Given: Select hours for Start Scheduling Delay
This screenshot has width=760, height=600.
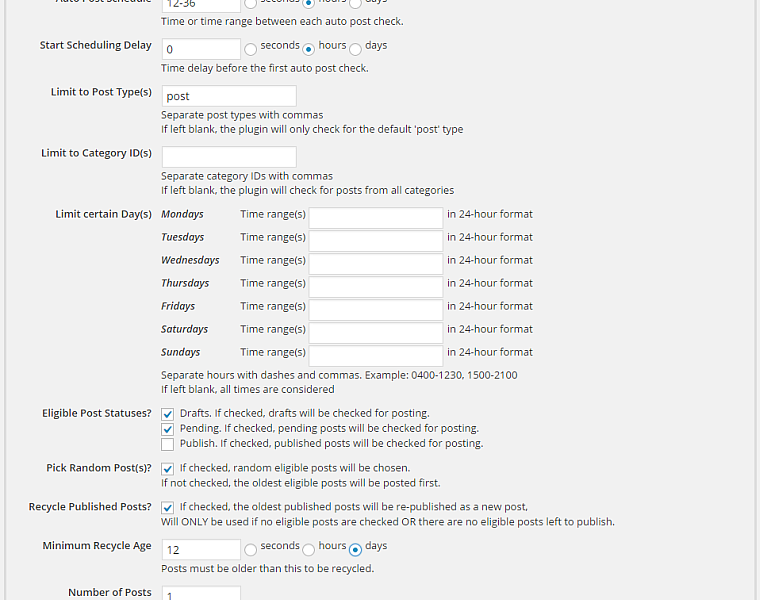Looking at the screenshot, I should 309,49.
